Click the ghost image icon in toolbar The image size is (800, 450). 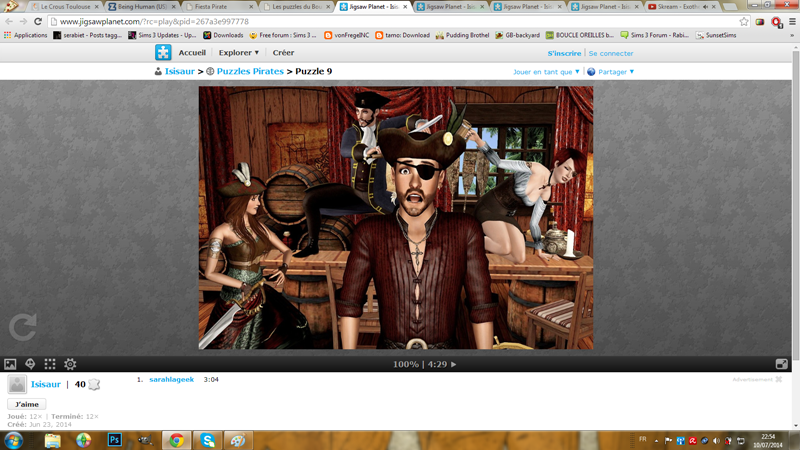click(x=30, y=364)
